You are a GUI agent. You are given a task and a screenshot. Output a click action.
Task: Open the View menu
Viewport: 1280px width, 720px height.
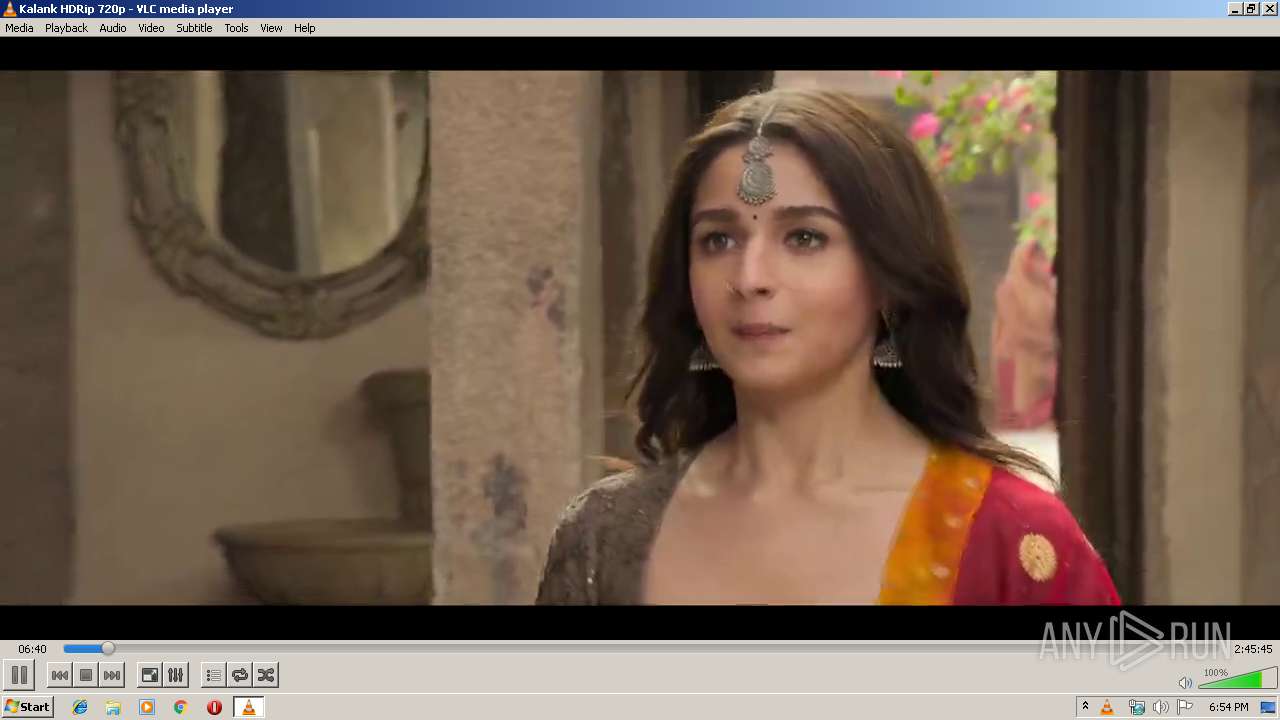click(x=271, y=28)
